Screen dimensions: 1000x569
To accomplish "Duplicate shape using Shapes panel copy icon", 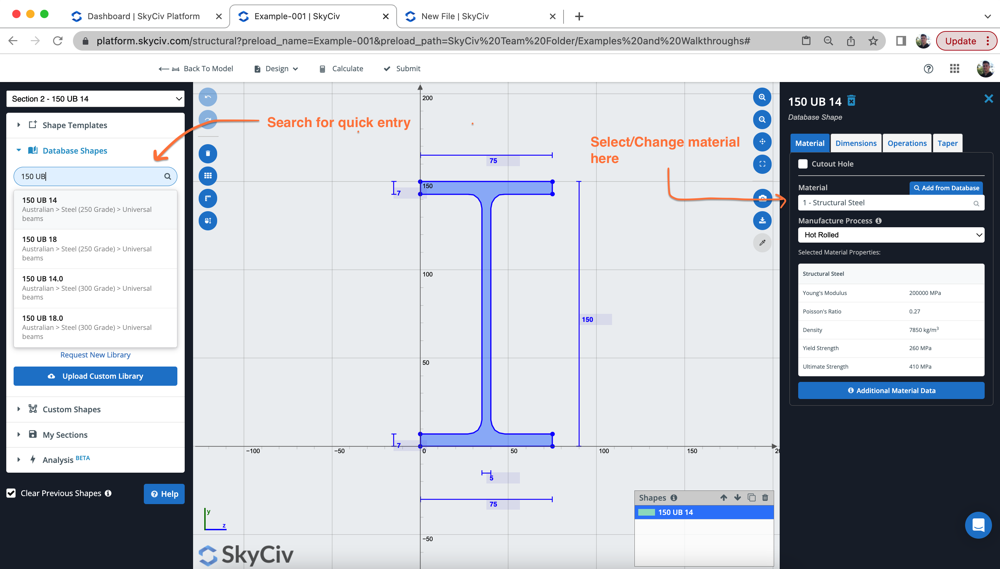I will coord(751,498).
